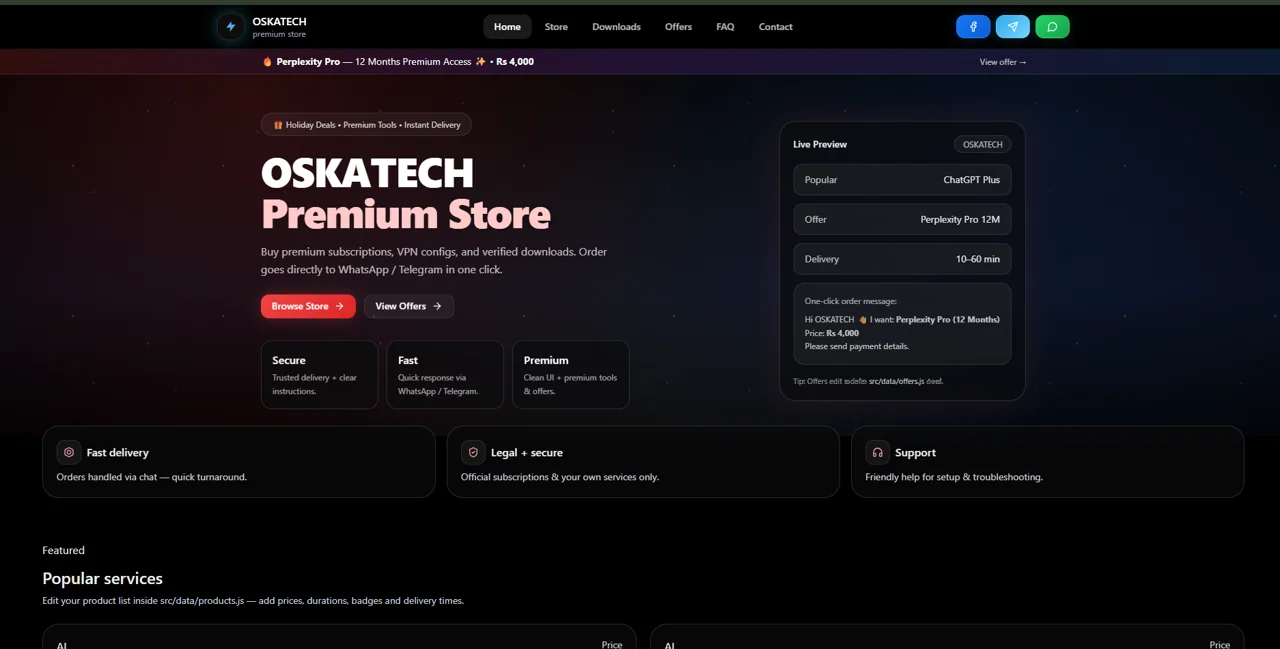Click the Buy premium subscriptions description paragraph
Viewport: 1280px width, 649px height.
[434, 260]
